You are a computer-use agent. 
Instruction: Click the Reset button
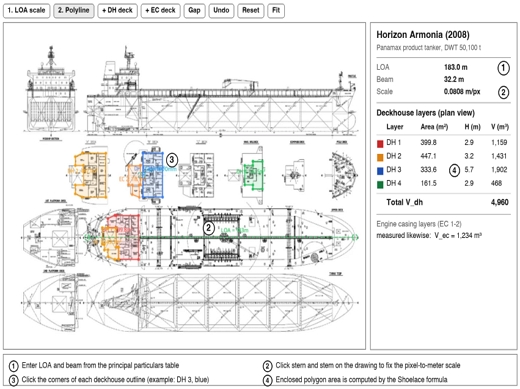pos(251,11)
